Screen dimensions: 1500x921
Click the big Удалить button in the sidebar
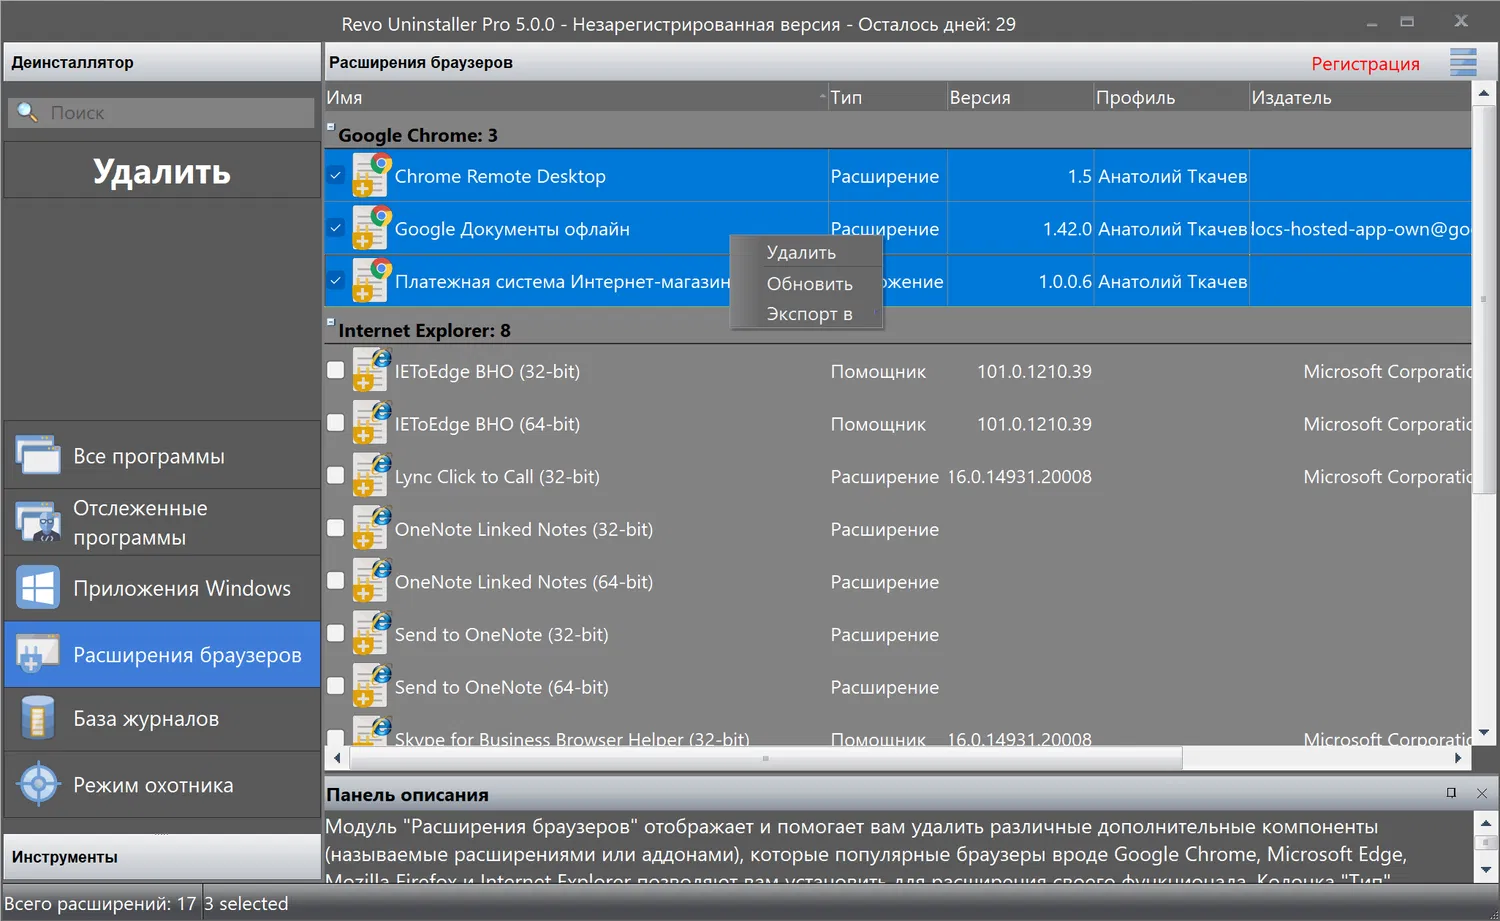pos(162,171)
